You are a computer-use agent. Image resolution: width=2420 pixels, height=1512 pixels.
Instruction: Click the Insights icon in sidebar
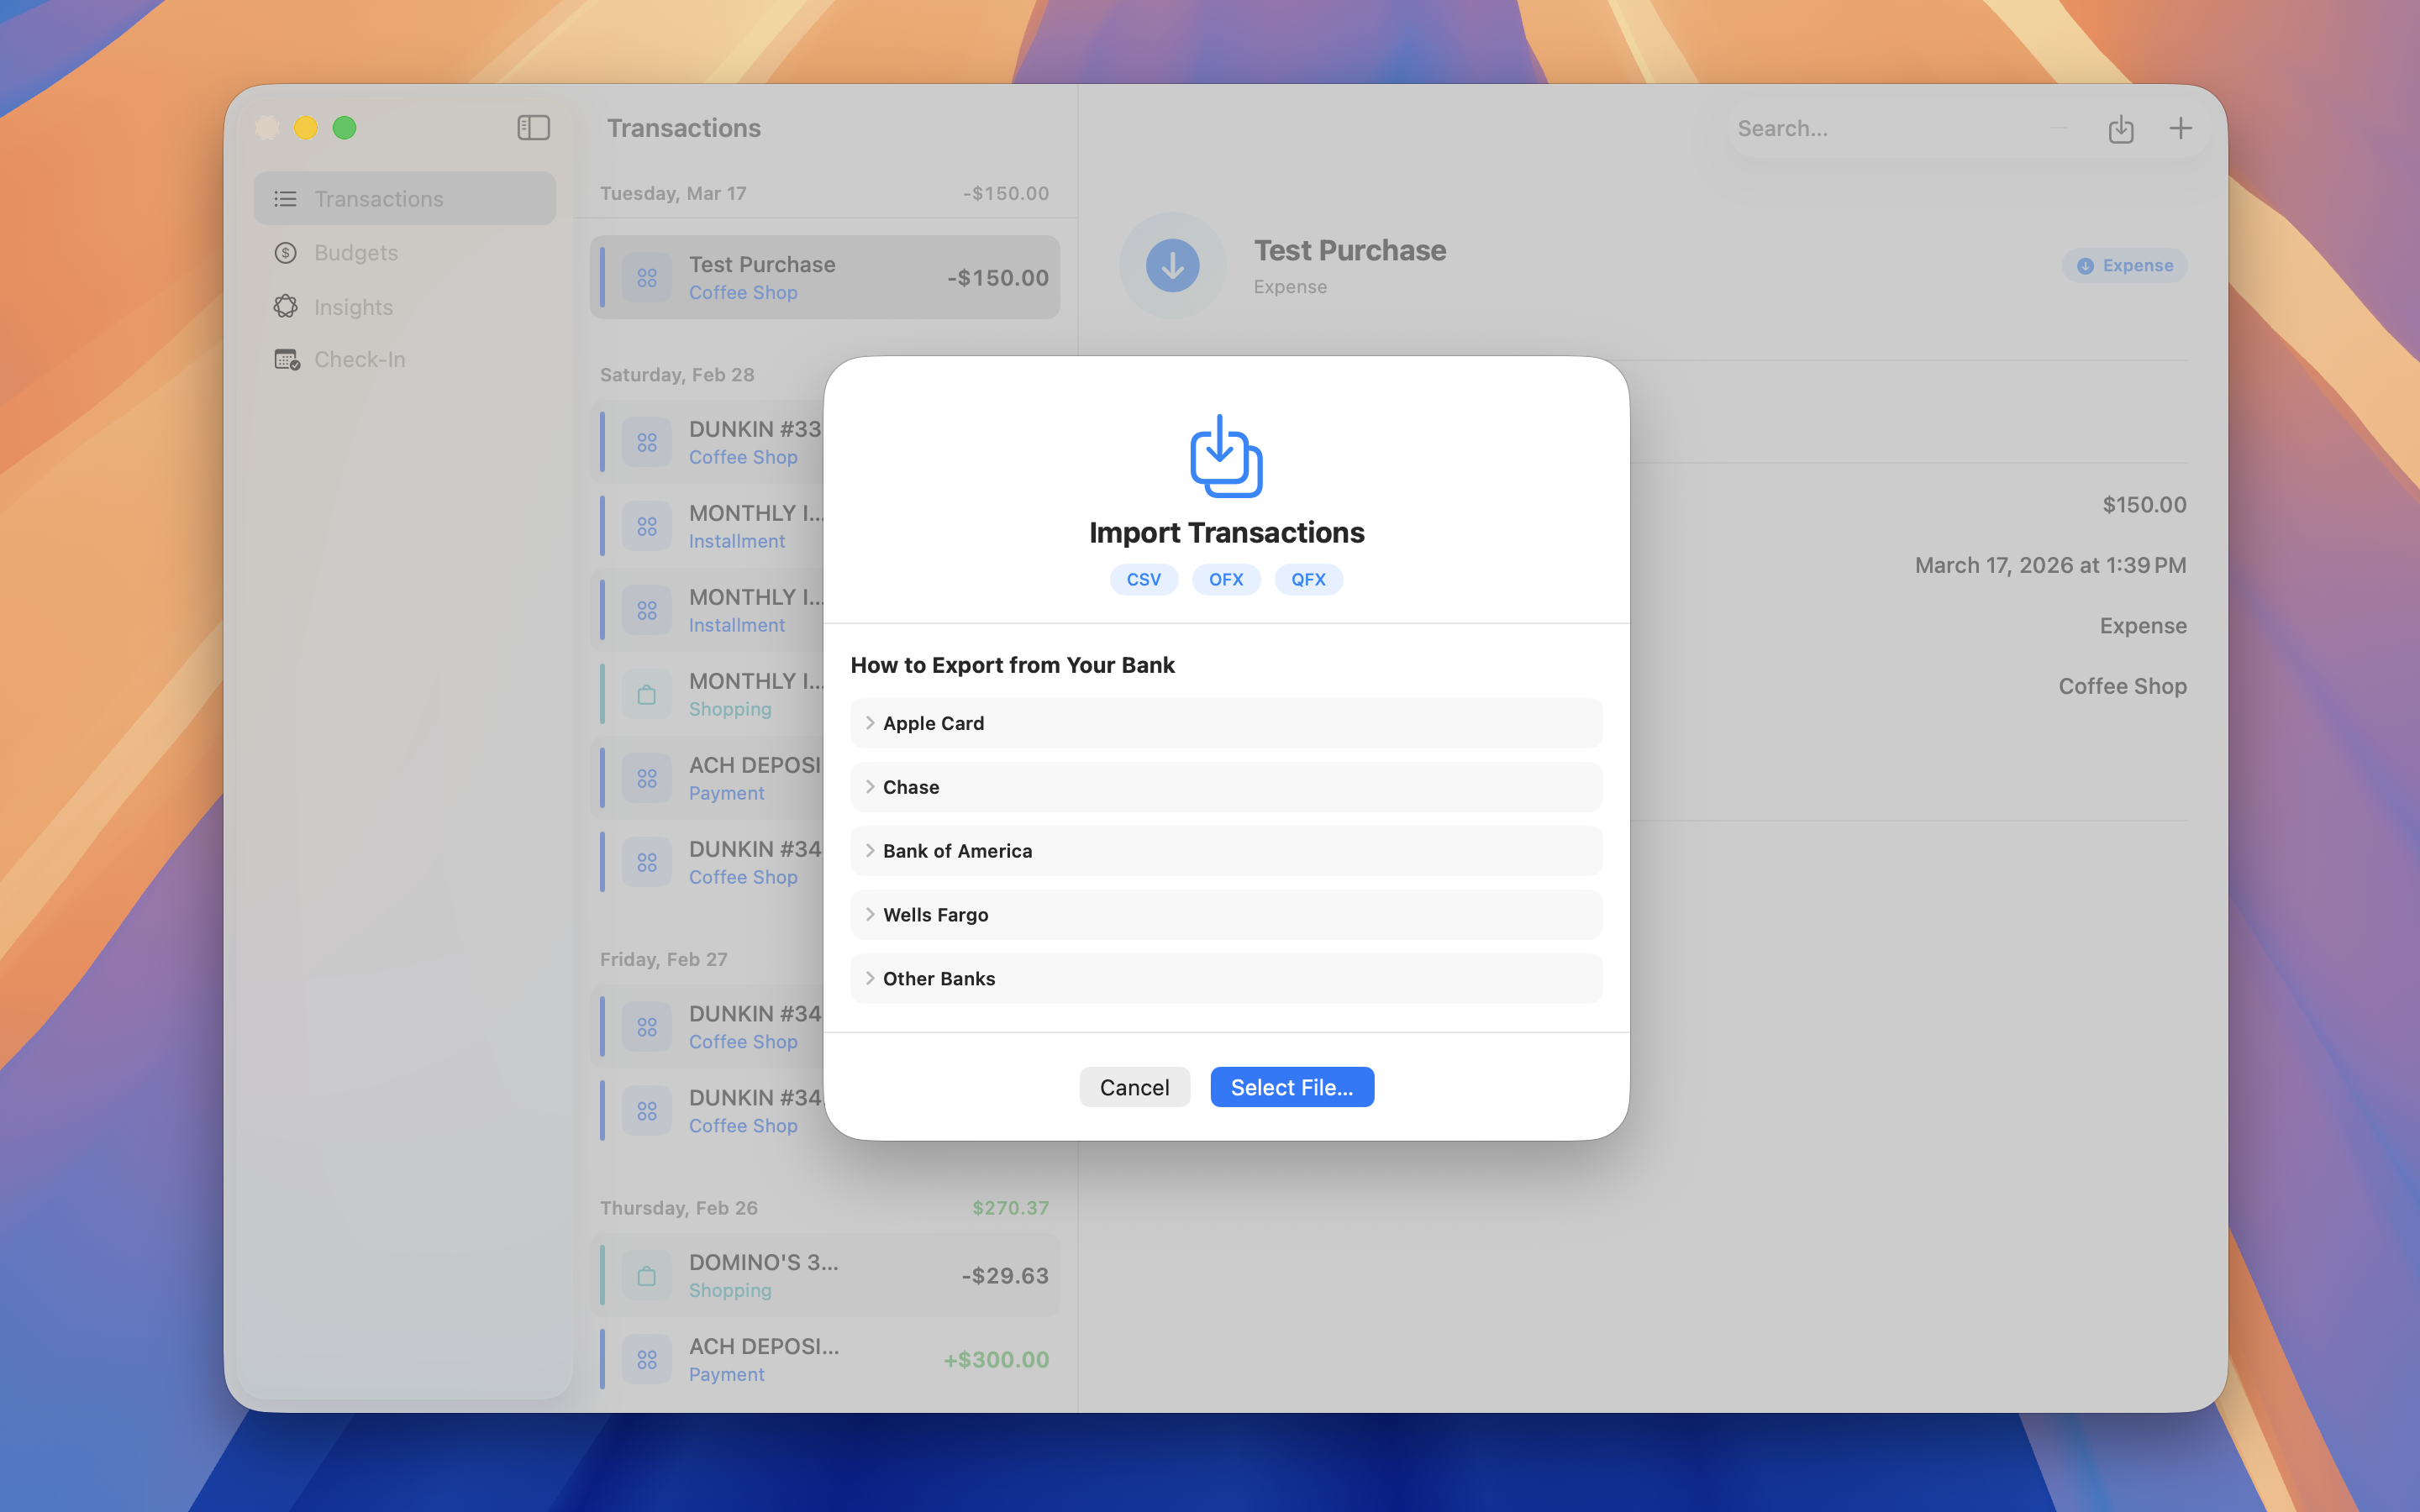pyautogui.click(x=286, y=306)
